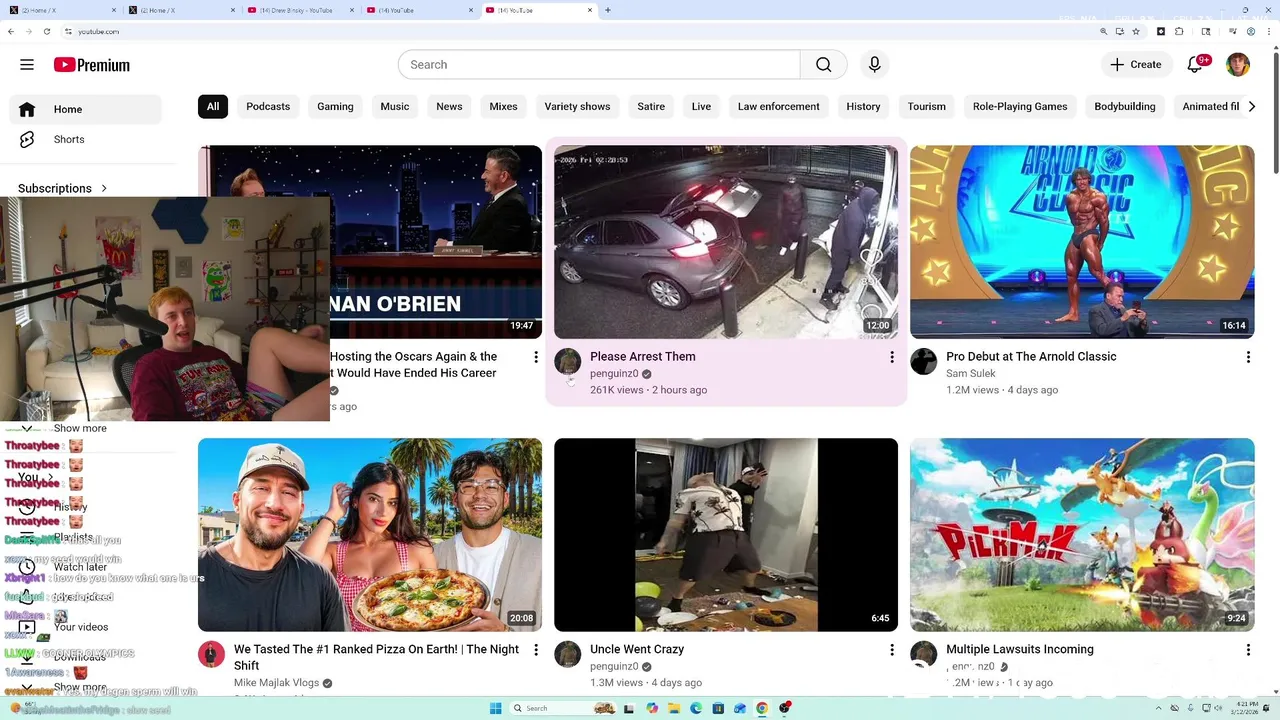
Task: Select the Gaming filter chip
Action: coord(335,106)
